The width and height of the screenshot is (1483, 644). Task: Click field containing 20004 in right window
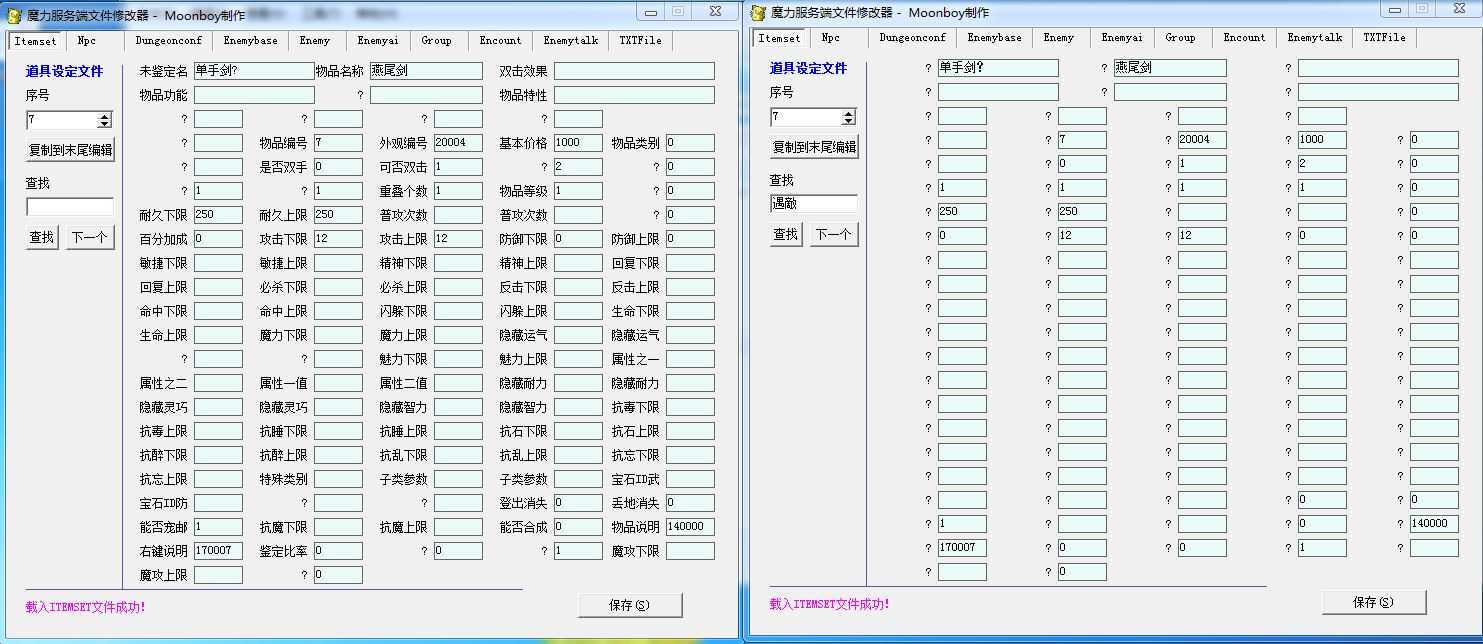coord(1202,140)
